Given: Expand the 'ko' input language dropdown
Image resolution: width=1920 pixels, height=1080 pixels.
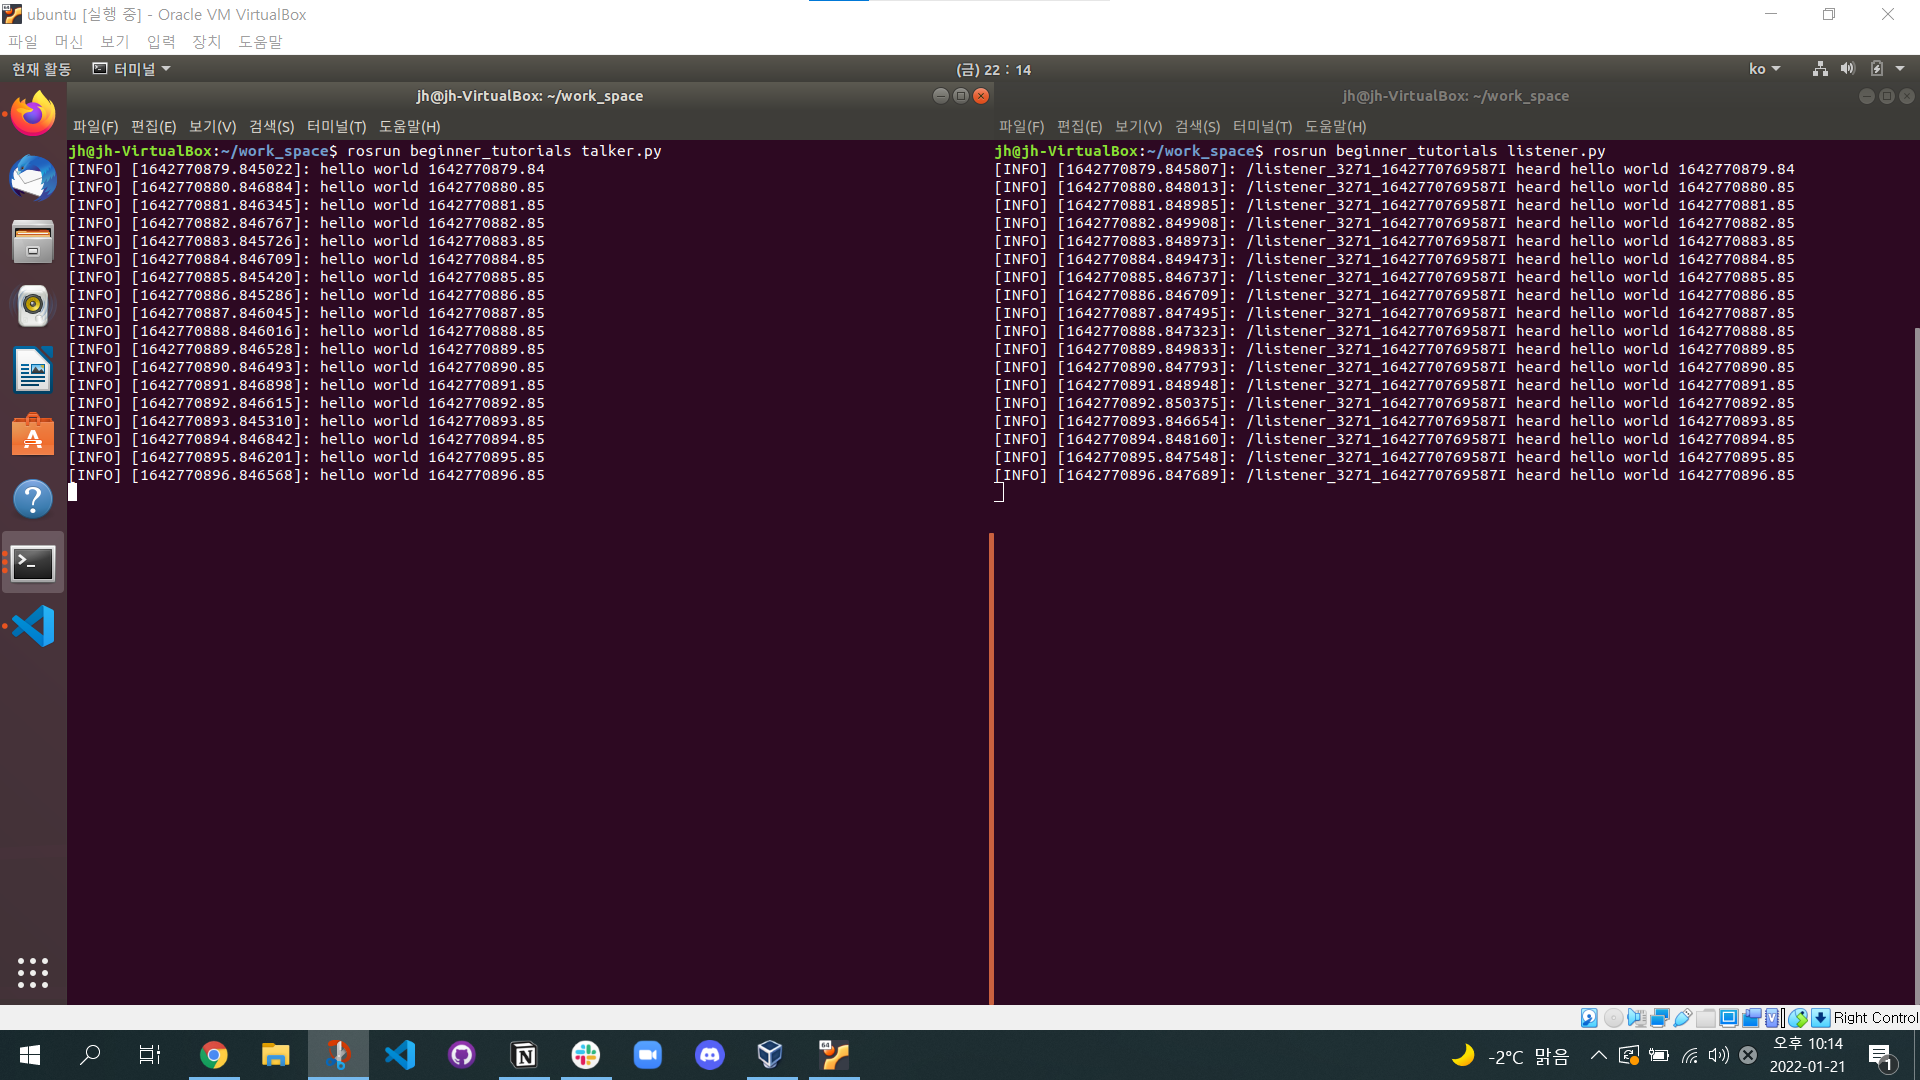Looking at the screenshot, I should (x=1764, y=69).
